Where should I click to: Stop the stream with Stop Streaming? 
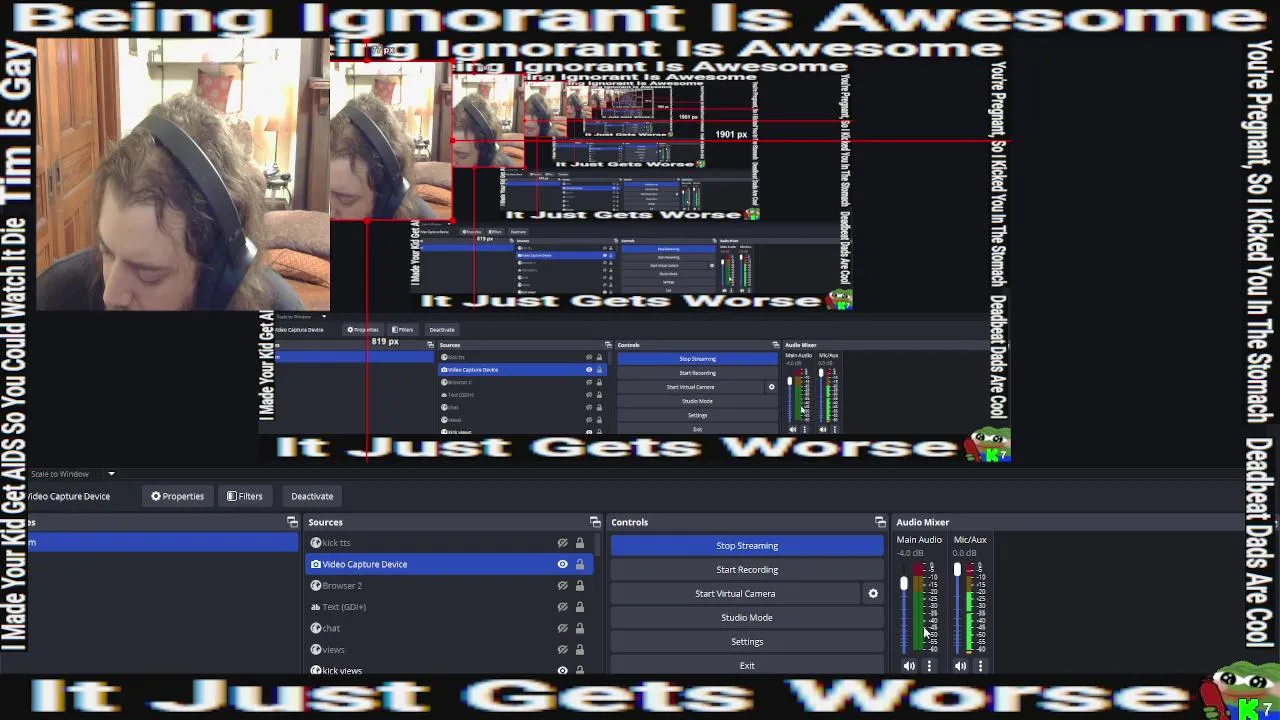pyautogui.click(x=747, y=546)
